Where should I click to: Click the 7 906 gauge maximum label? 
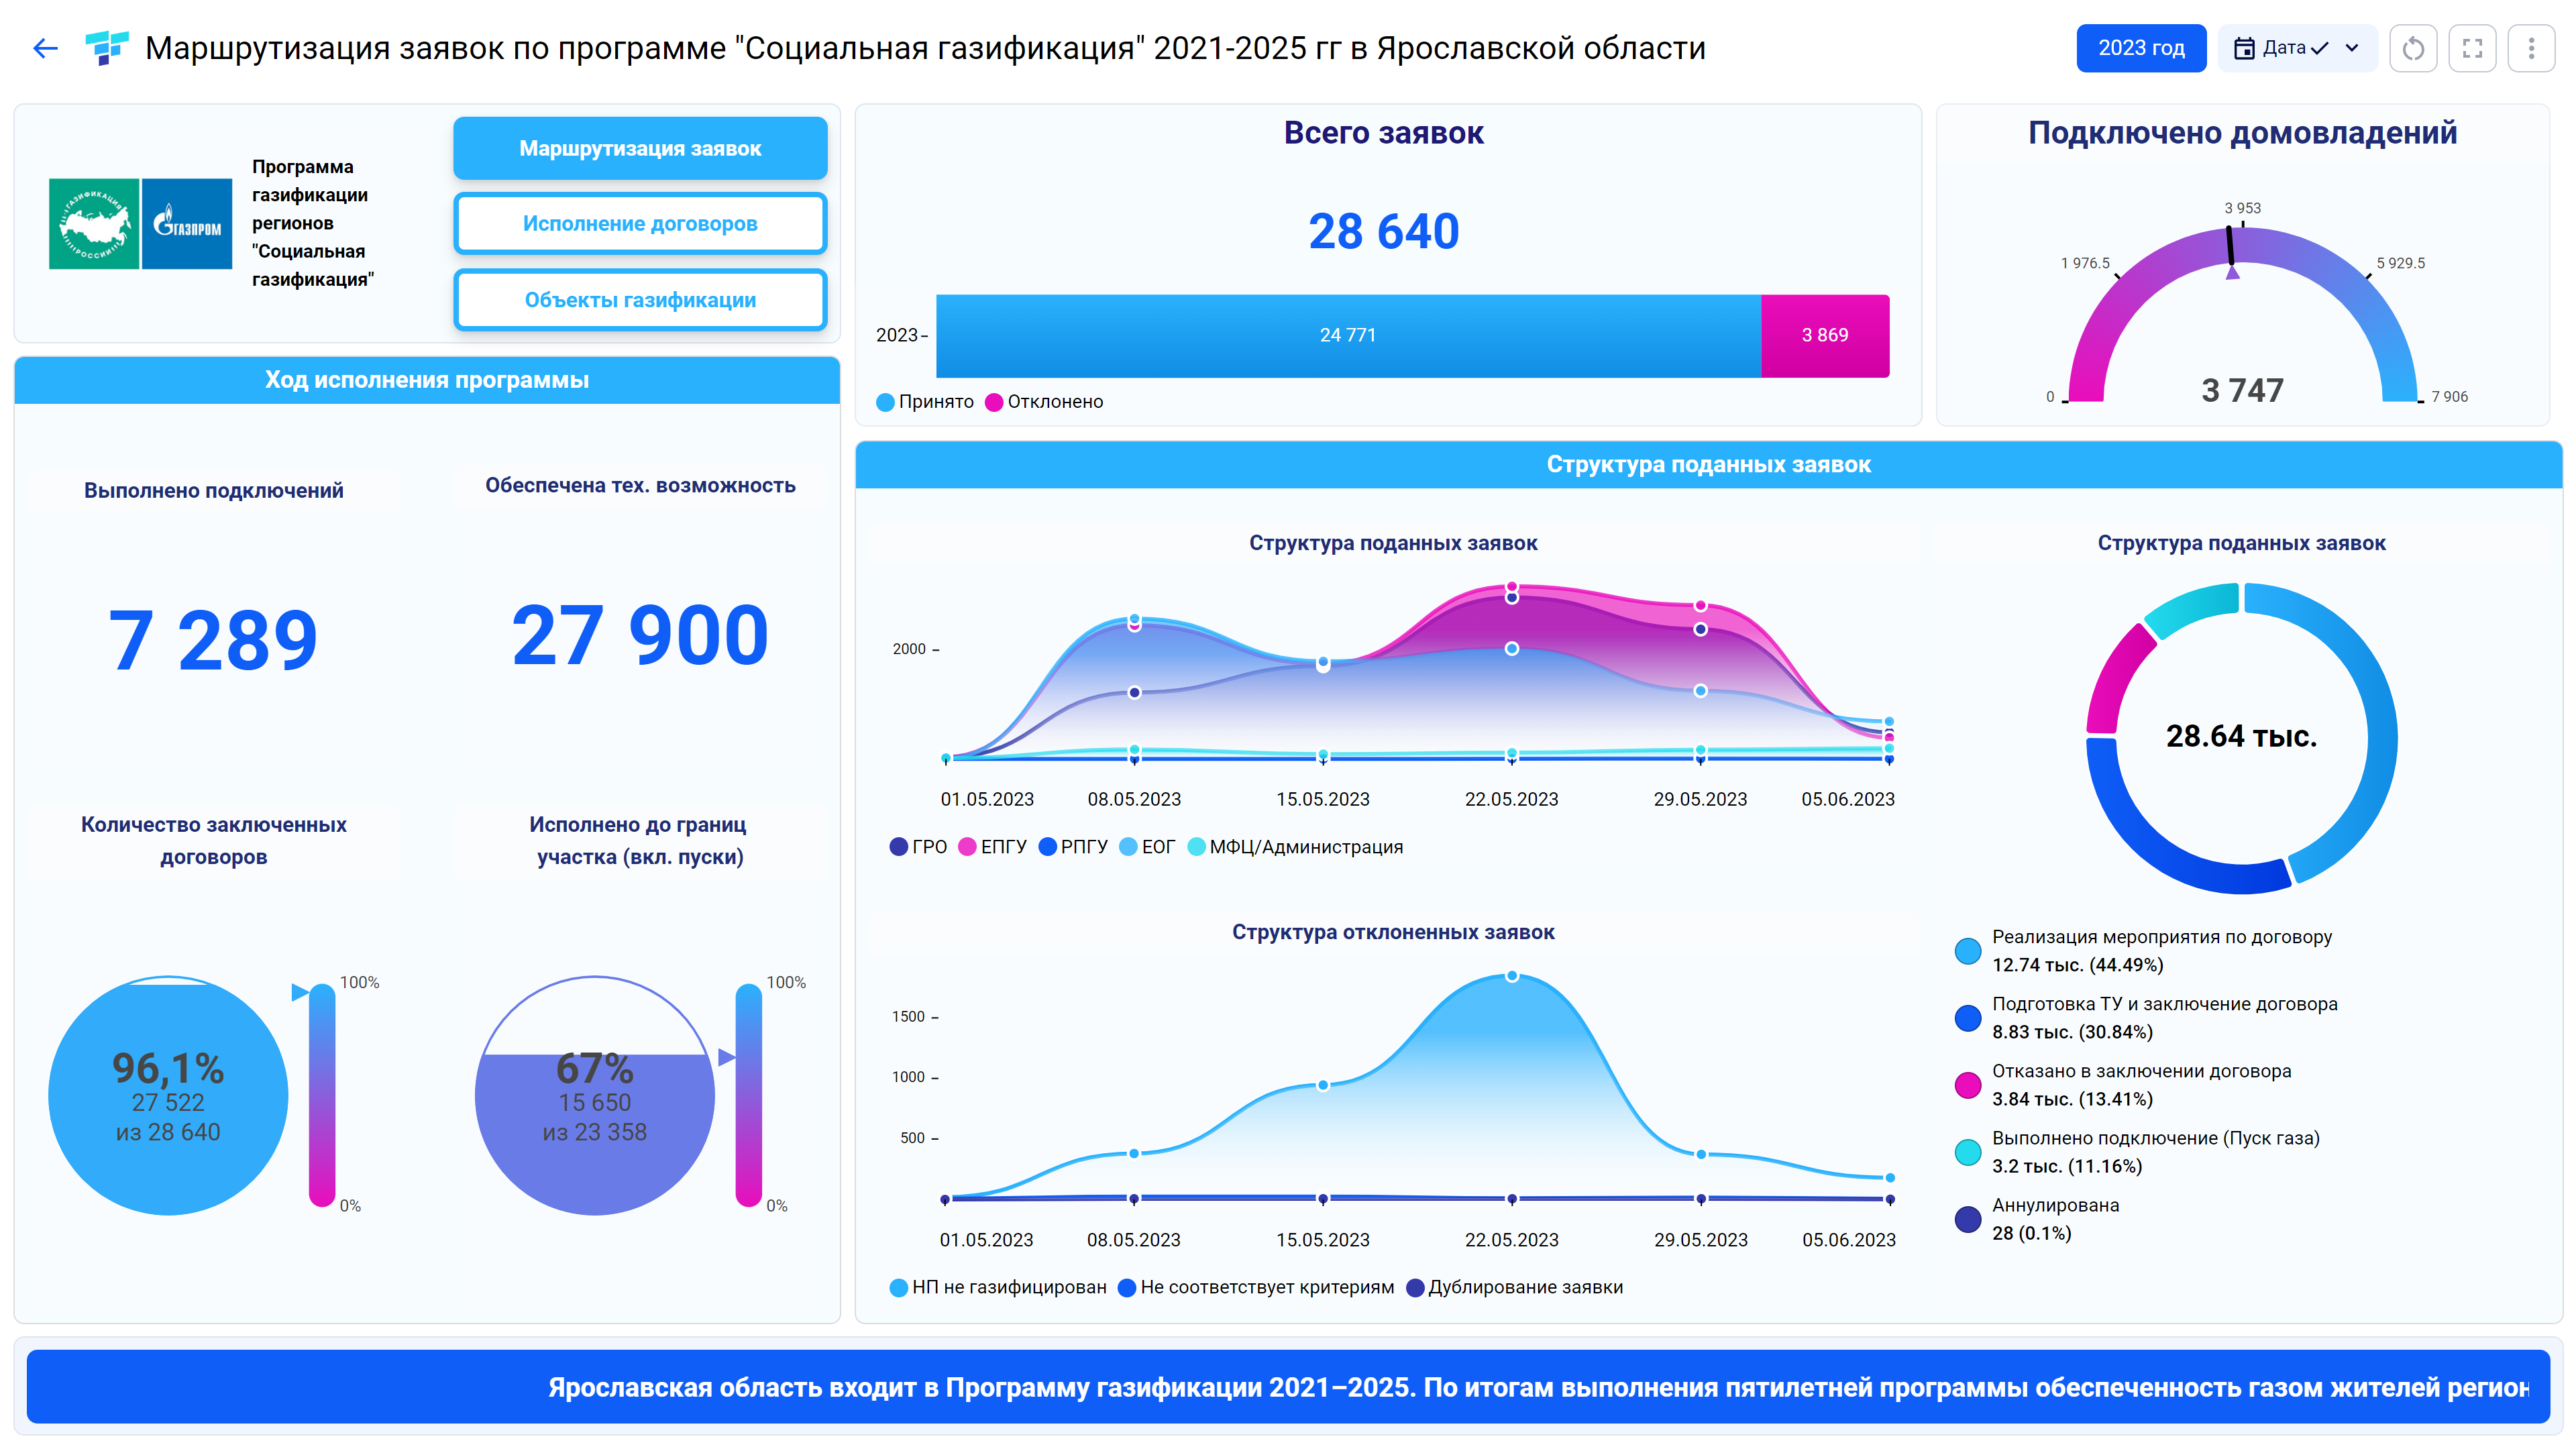coord(2449,397)
